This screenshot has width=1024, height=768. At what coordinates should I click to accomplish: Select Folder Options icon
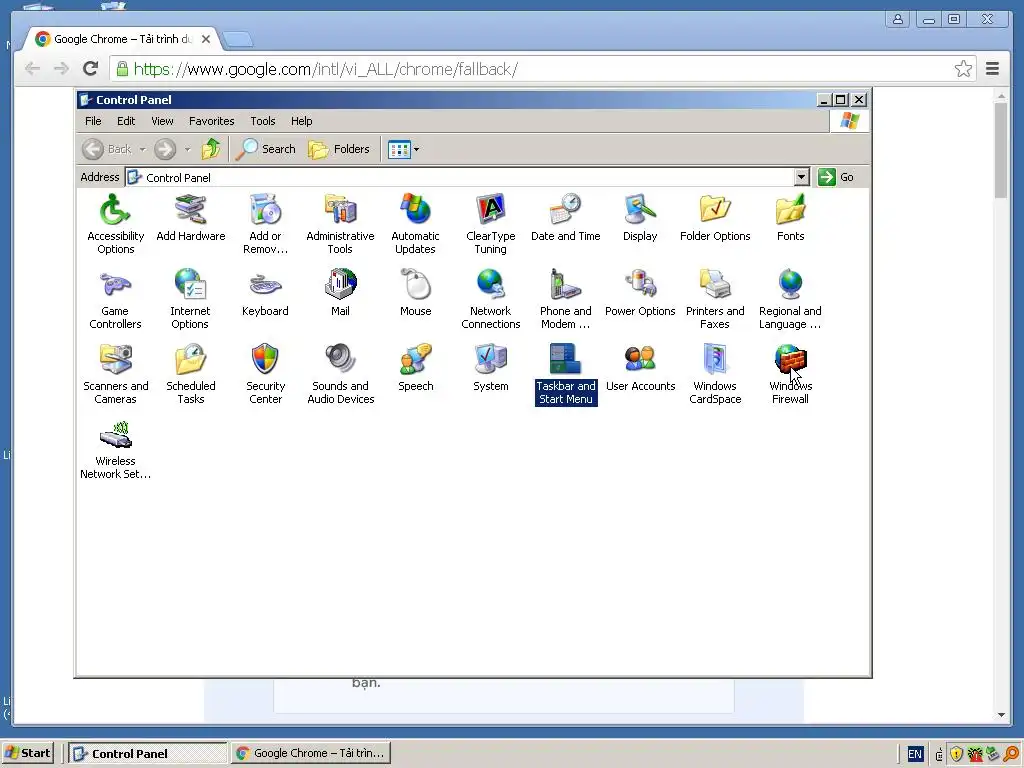[x=715, y=218]
